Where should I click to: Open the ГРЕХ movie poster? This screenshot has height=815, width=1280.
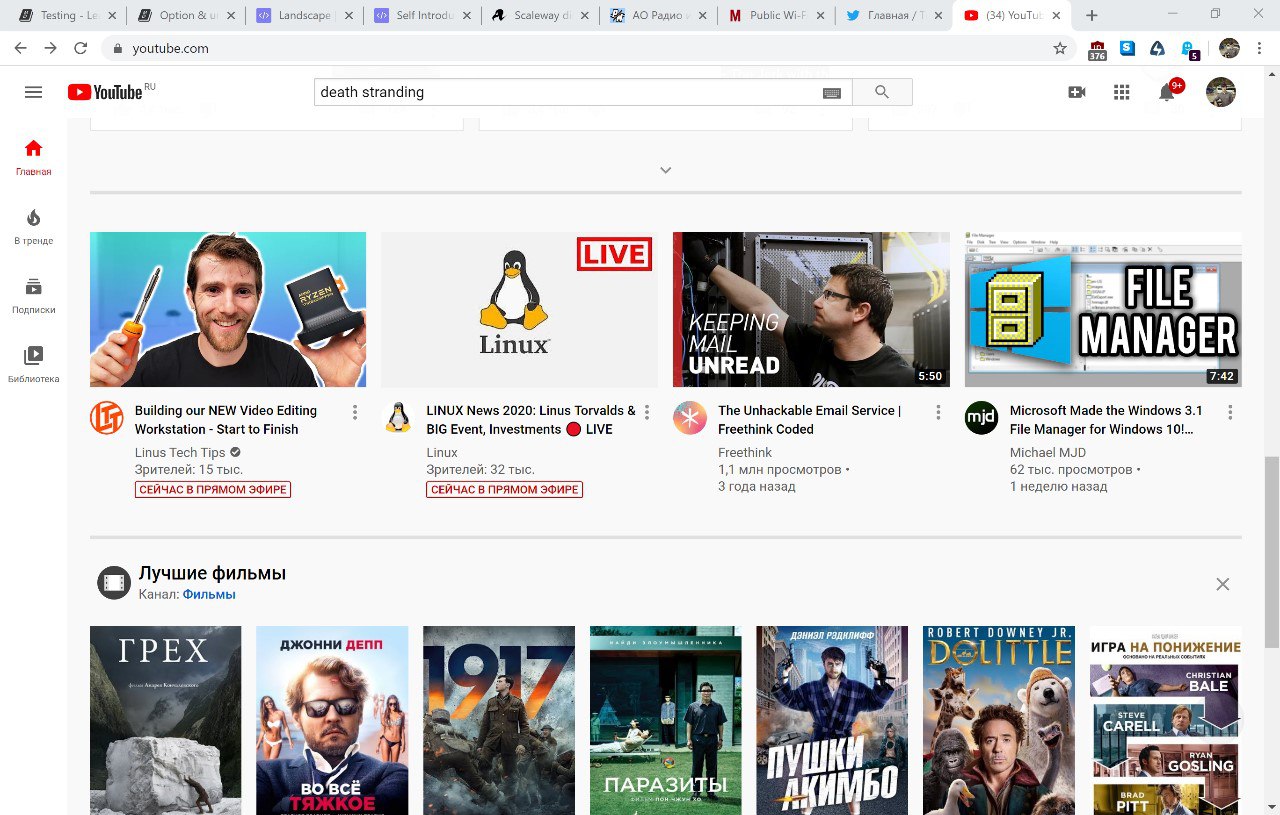pyautogui.click(x=166, y=720)
